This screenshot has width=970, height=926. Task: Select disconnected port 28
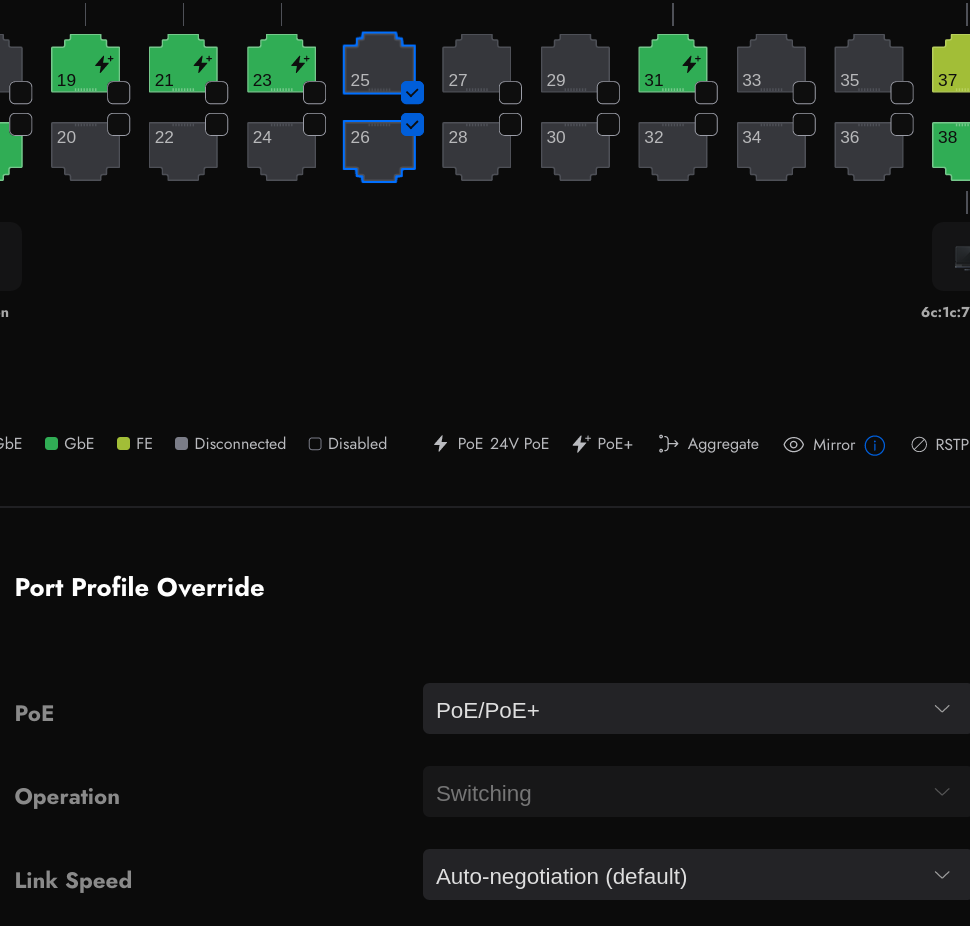[476, 151]
